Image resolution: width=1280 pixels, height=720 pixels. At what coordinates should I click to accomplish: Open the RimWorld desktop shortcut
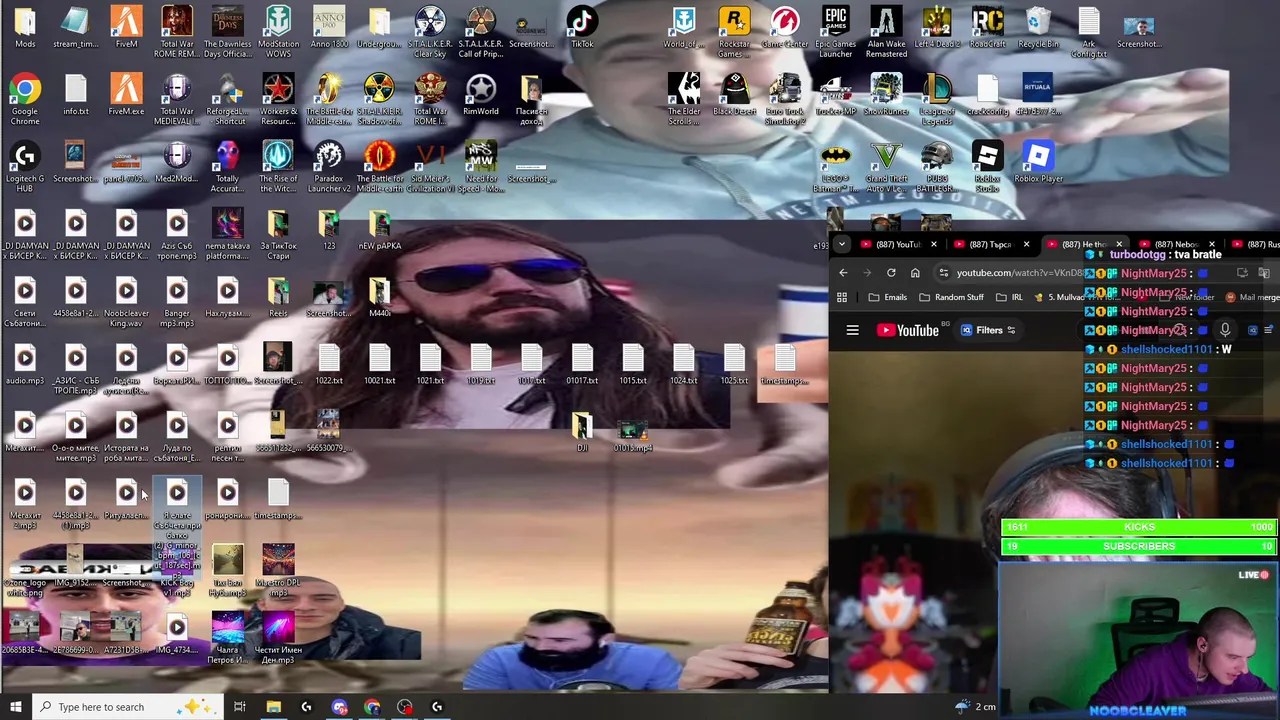point(481,94)
